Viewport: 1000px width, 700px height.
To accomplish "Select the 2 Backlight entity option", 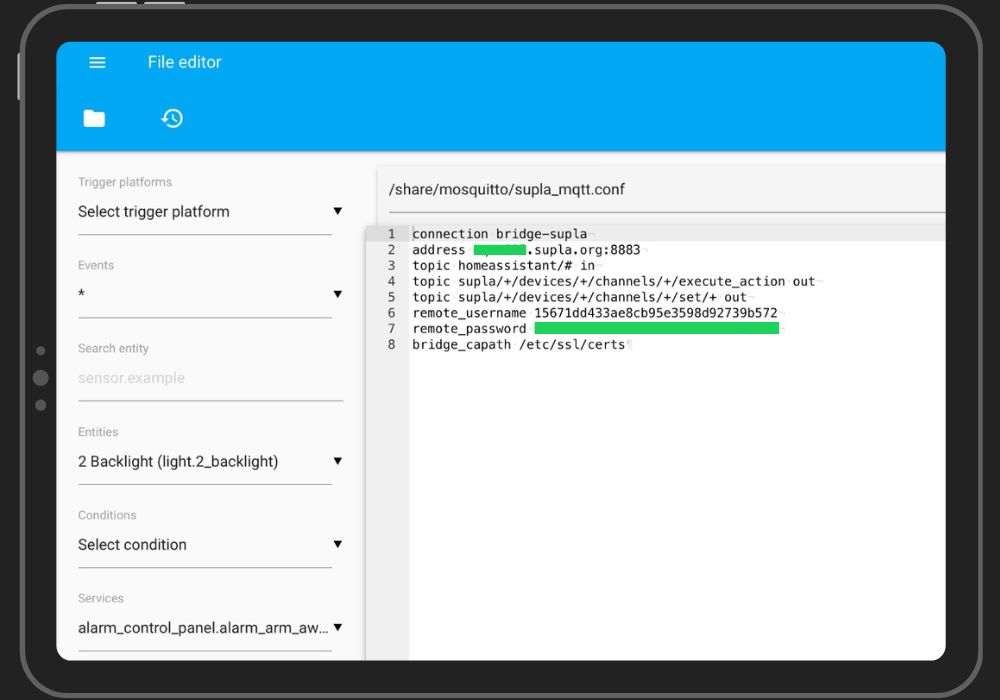I will click(180, 461).
